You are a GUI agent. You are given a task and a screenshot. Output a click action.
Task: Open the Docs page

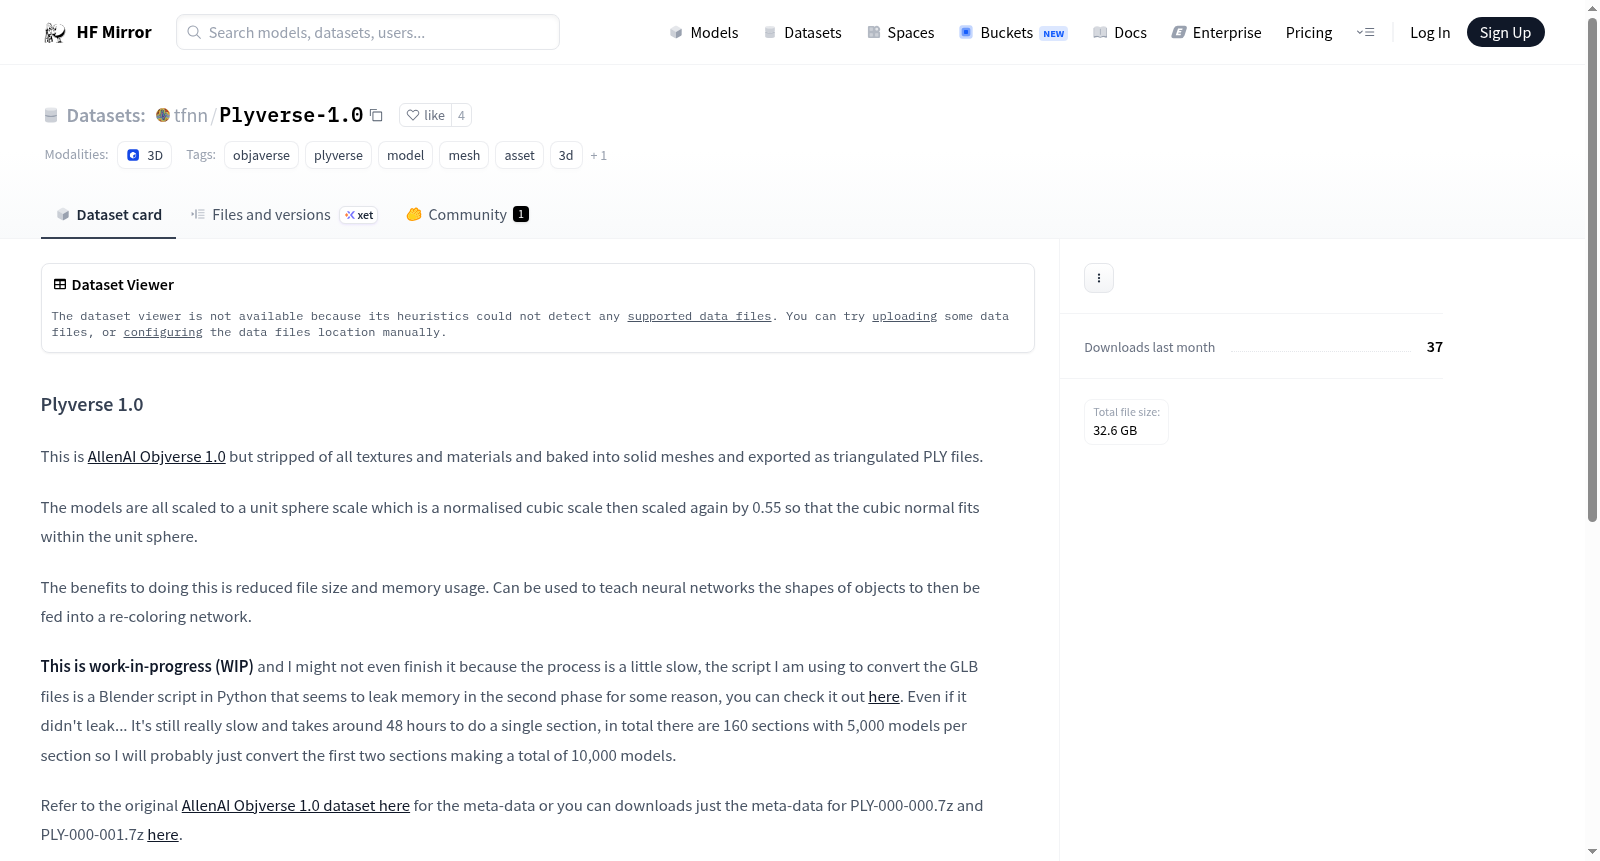[x=1119, y=33]
